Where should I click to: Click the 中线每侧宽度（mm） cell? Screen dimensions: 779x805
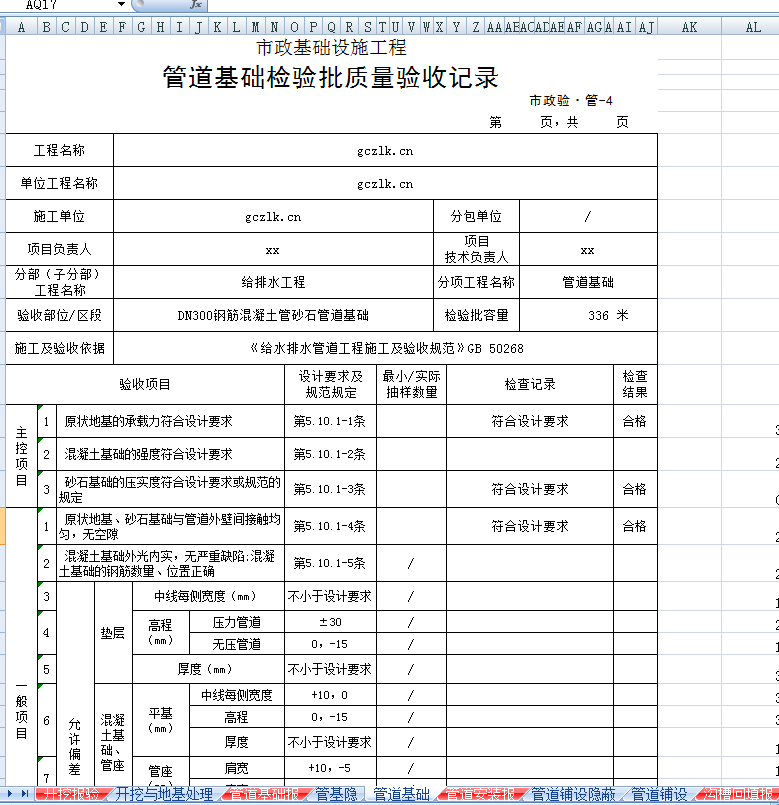[x=208, y=596]
